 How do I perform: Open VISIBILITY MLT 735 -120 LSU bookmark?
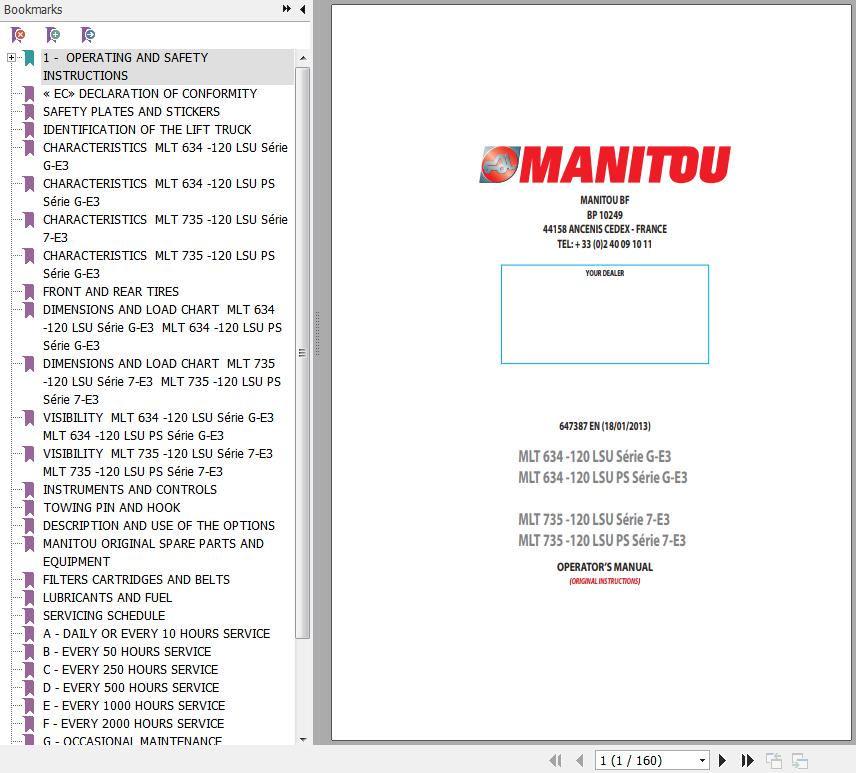pyautogui.click(x=158, y=463)
